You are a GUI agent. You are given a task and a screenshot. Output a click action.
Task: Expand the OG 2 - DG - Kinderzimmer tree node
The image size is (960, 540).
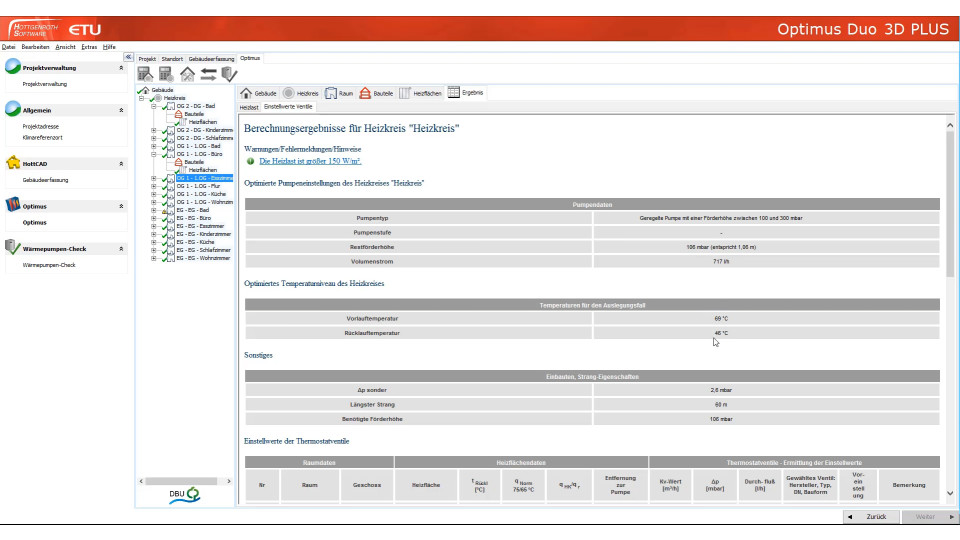pos(153,129)
